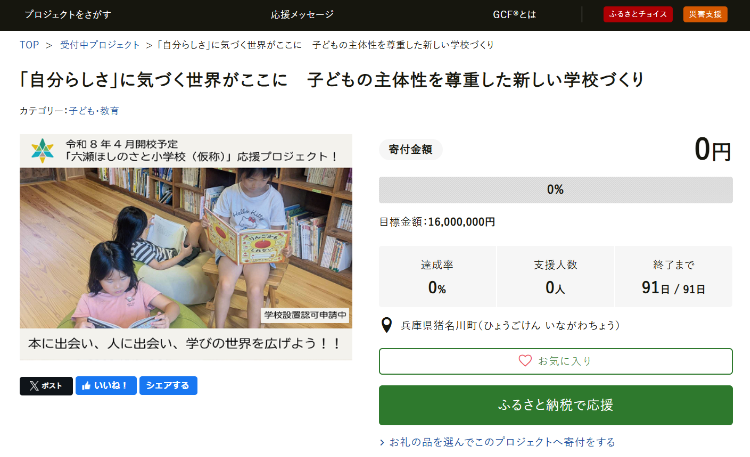The width and height of the screenshot is (750, 457).
Task: Click the red ふるさとチョイス button
Action: pyautogui.click(x=638, y=14)
